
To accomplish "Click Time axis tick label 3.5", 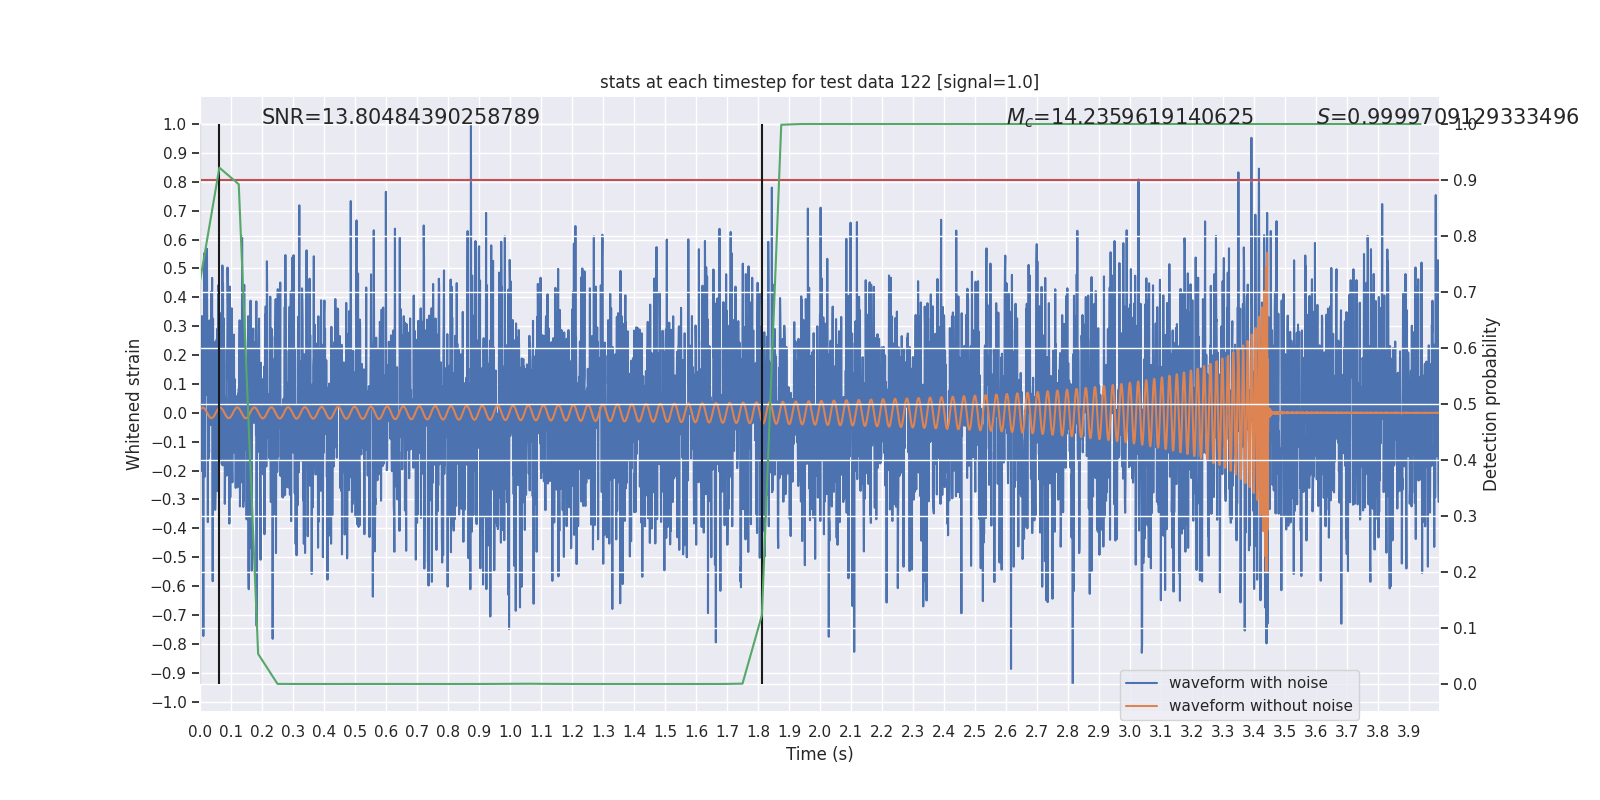I will coord(1284,732).
